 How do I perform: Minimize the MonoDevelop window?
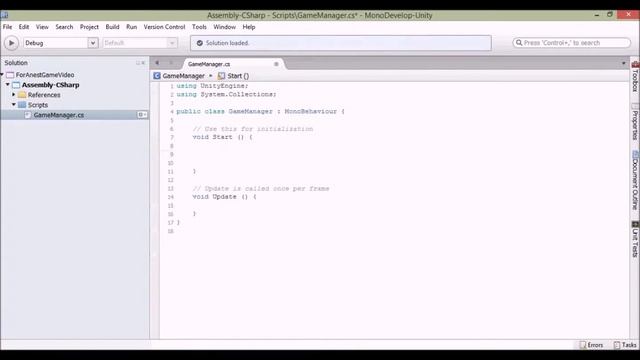pos(597,15)
